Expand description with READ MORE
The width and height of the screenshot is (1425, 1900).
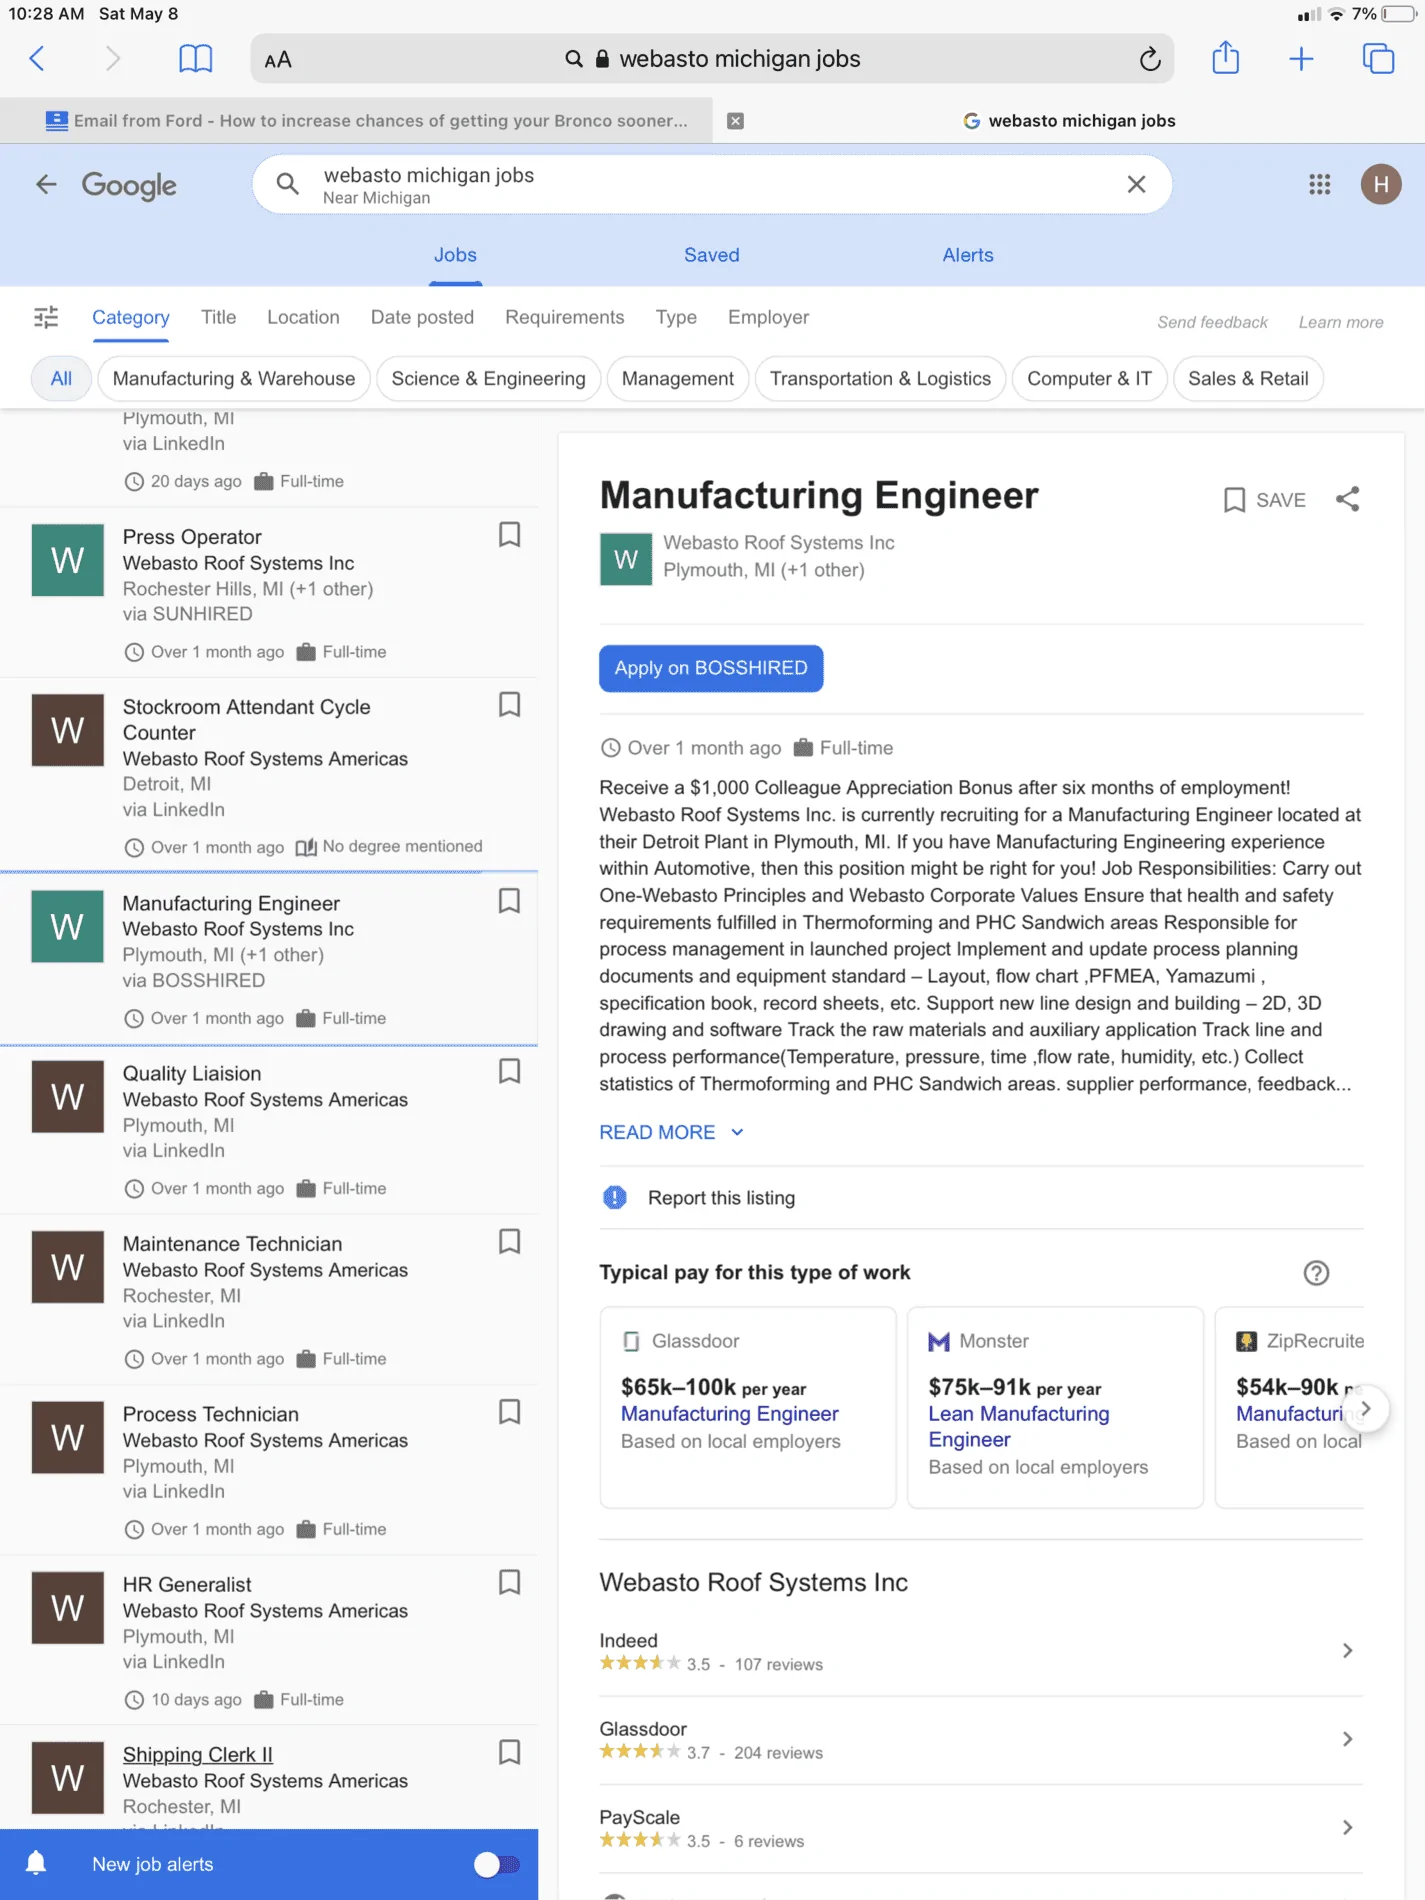point(672,1132)
